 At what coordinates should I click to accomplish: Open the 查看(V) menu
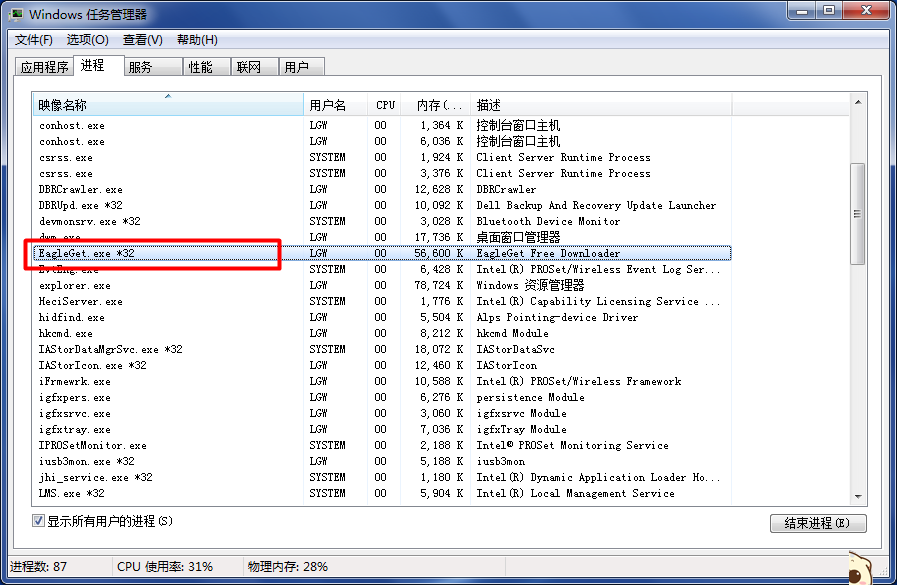point(142,40)
